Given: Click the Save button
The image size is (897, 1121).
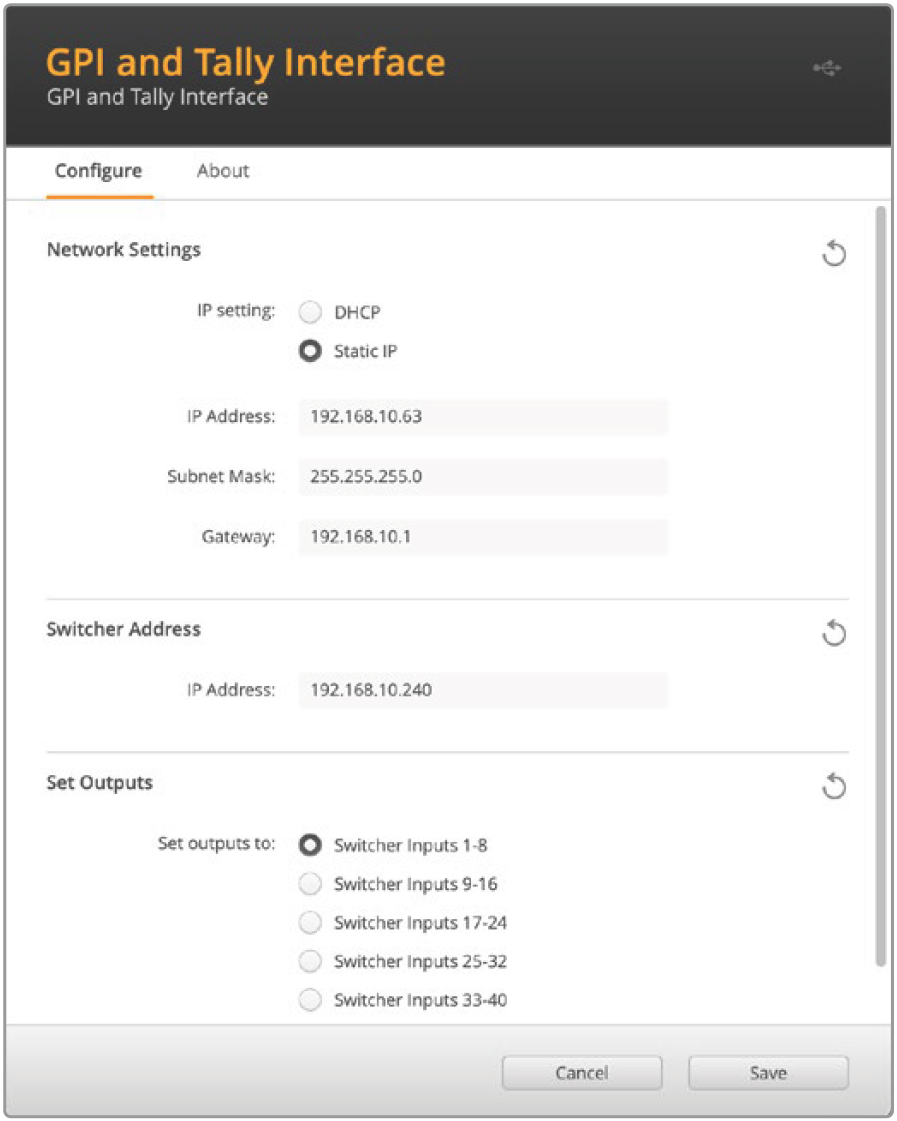Looking at the screenshot, I should pos(768,1073).
